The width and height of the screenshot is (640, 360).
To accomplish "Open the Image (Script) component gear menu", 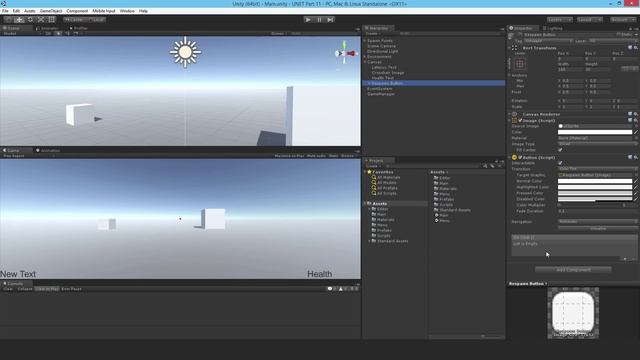I will point(635,120).
